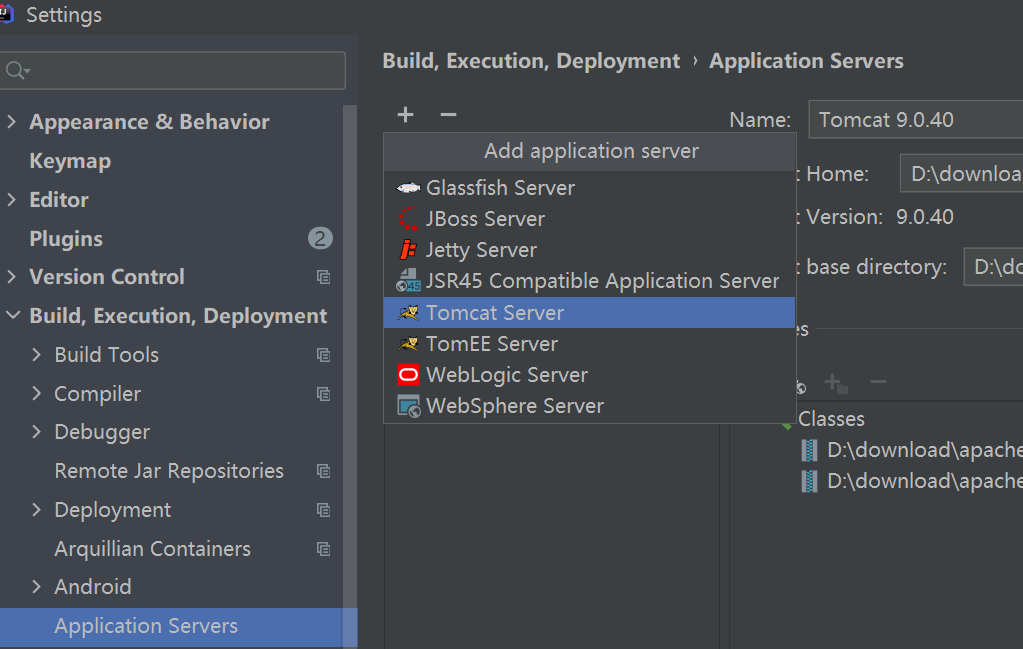Viewport: 1023px width, 649px height.
Task: Choose Jetty Server from the list
Action: tap(590, 250)
